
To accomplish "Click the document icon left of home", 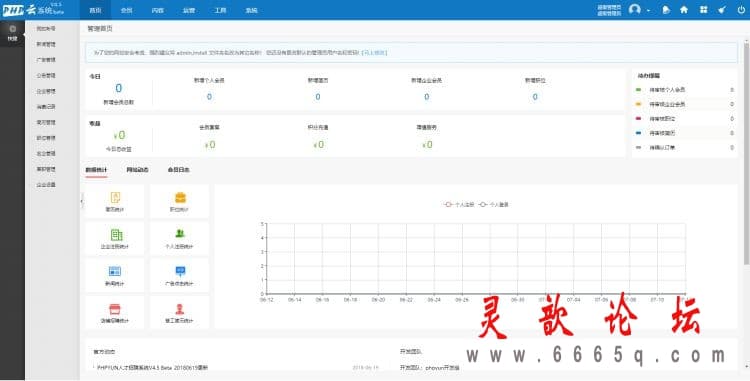I will tap(666, 10).
